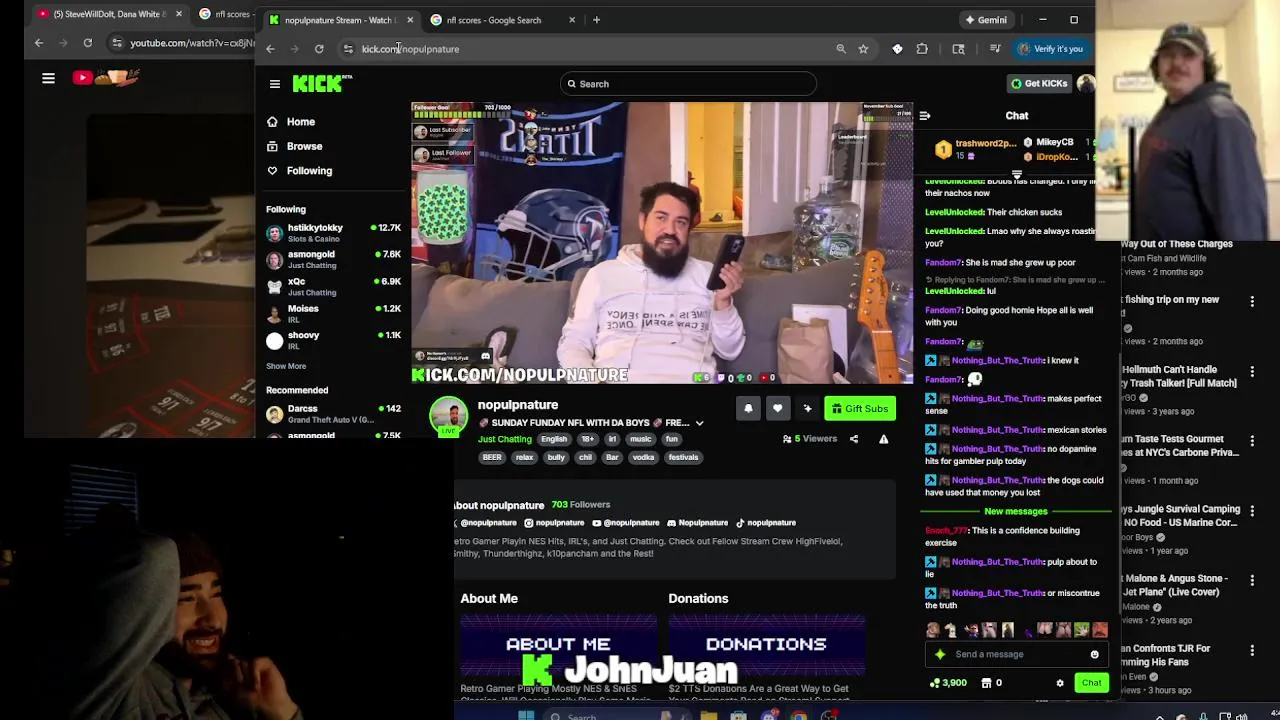Click Verify it's you profile button

1050,49
